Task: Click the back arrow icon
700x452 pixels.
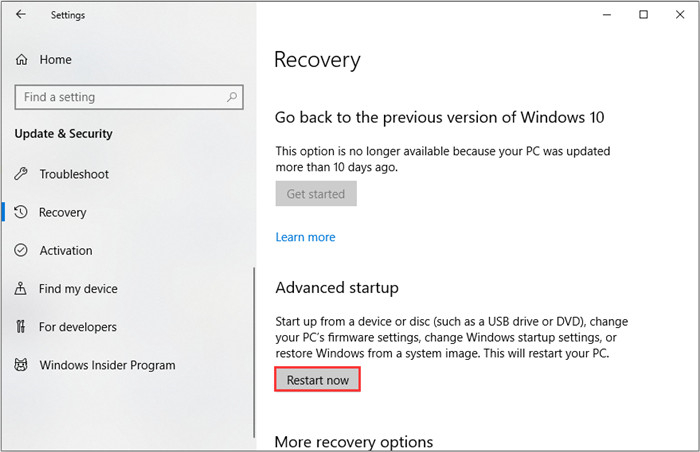Action: tap(21, 15)
